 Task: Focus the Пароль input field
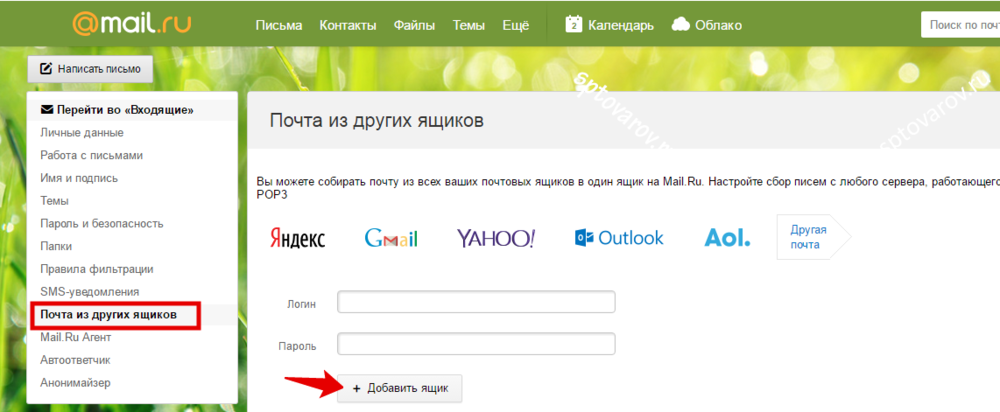tap(476, 344)
